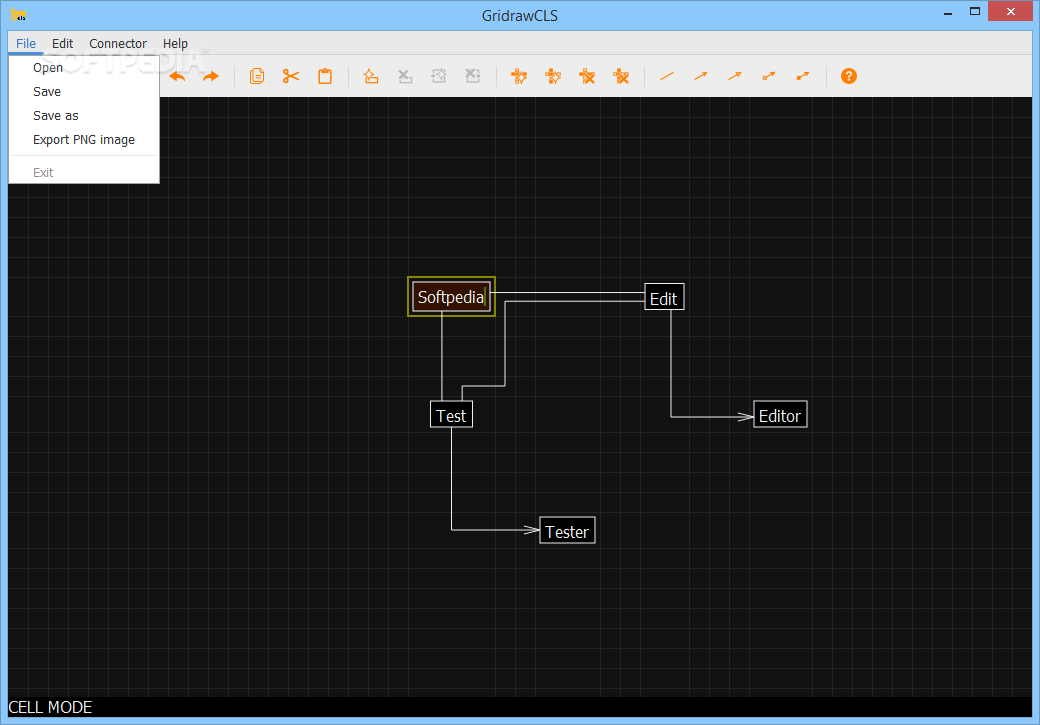This screenshot has width=1040, height=725.
Task: Click the Undo arrow icon
Action: tap(177, 76)
